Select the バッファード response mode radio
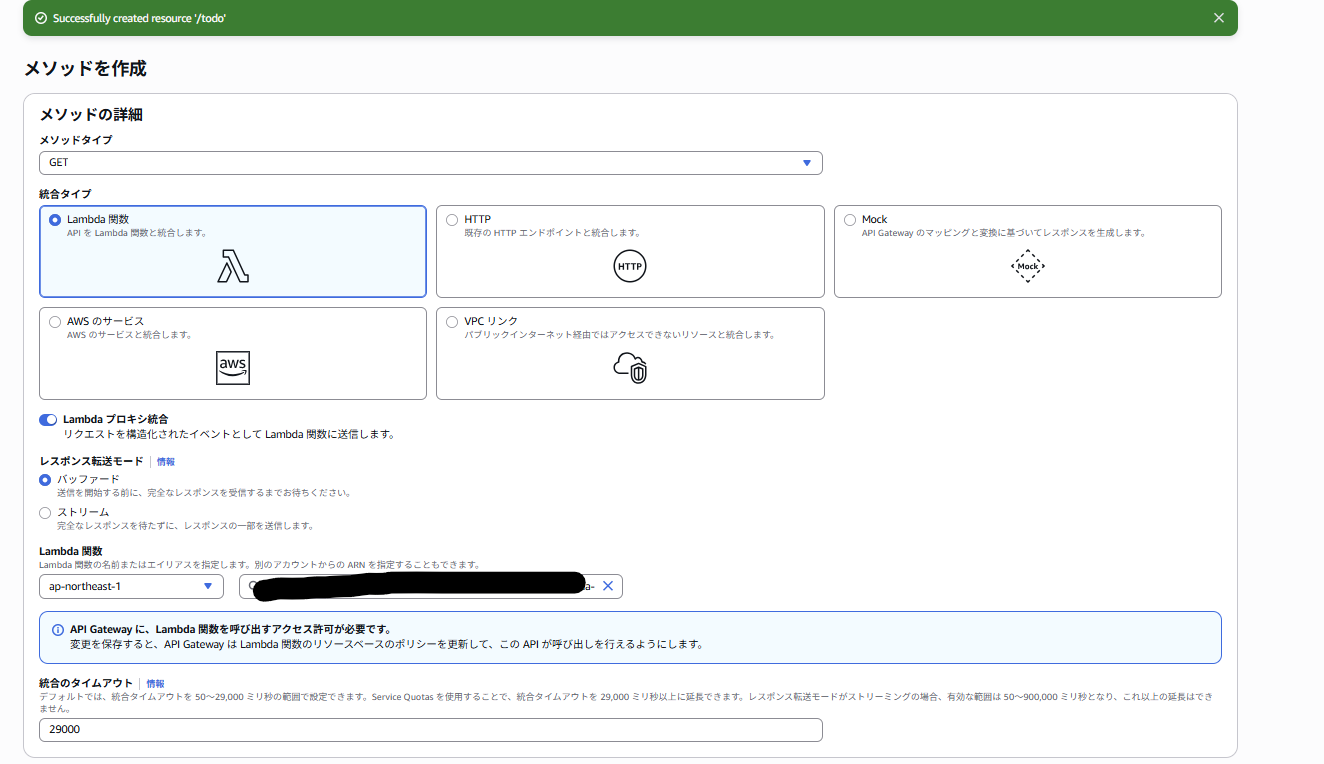1324x764 pixels. 45,480
